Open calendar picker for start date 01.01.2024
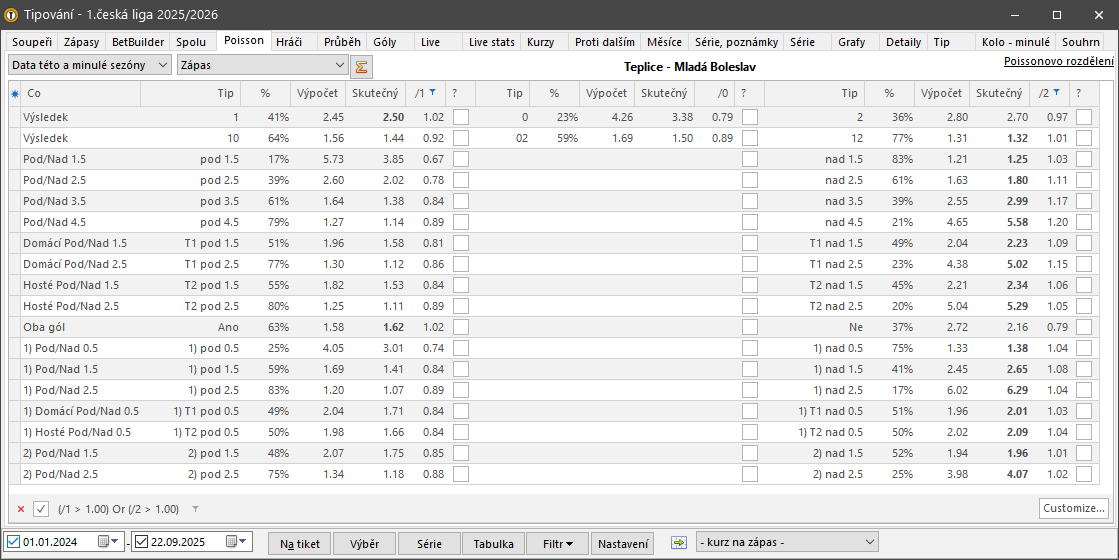This screenshot has height=560, width=1119. click(x=105, y=542)
